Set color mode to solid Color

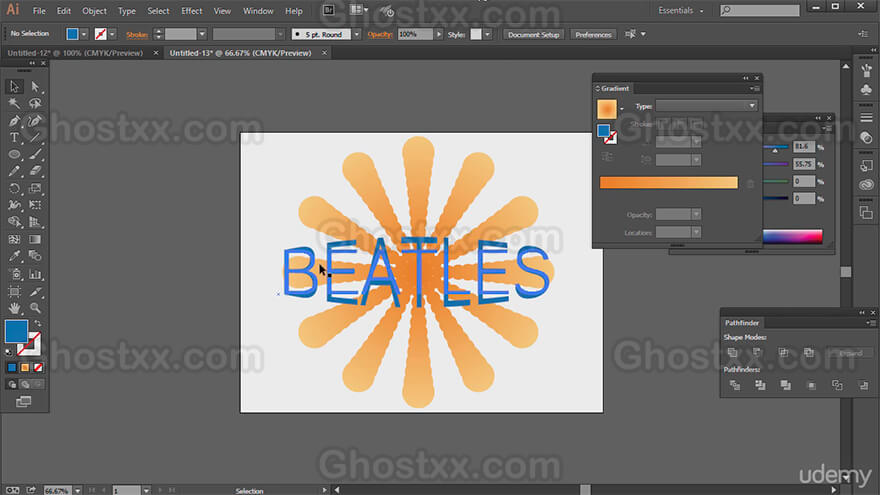click(x=12, y=368)
